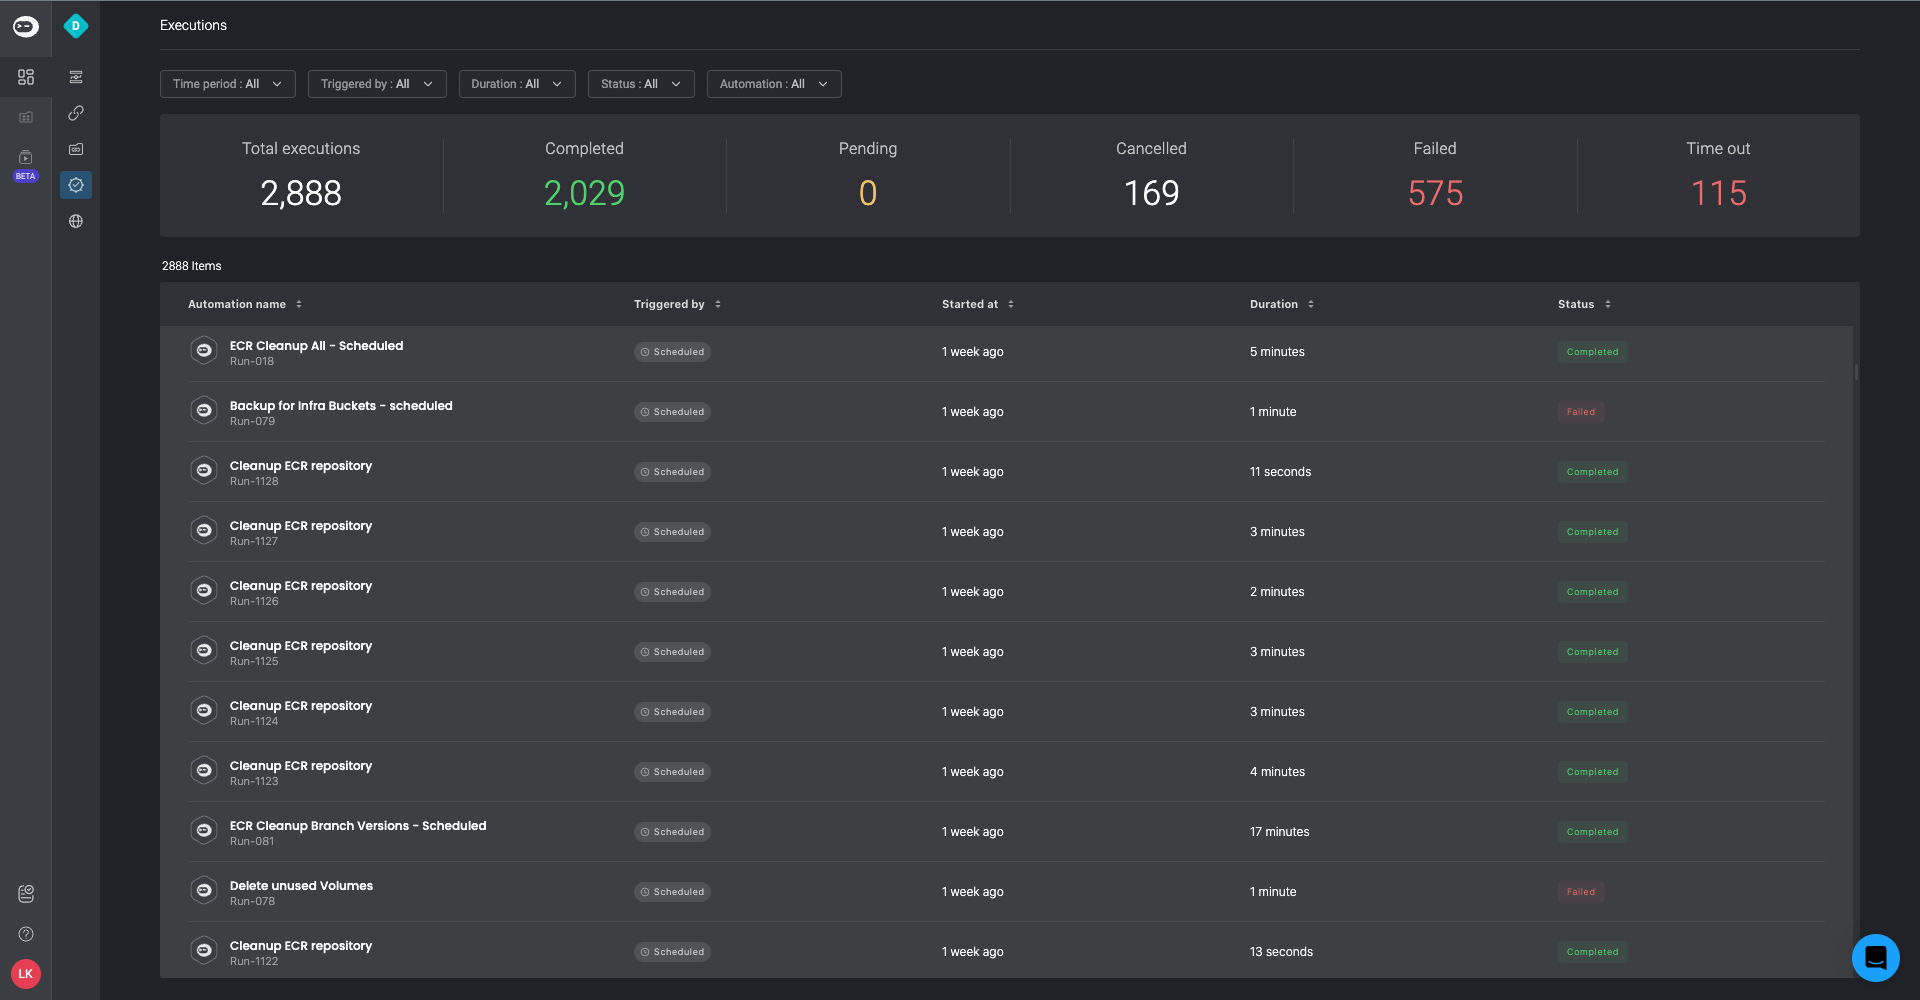Open the sliders icon atop secondary sidebar
This screenshot has width=1920, height=1000.
[76, 77]
